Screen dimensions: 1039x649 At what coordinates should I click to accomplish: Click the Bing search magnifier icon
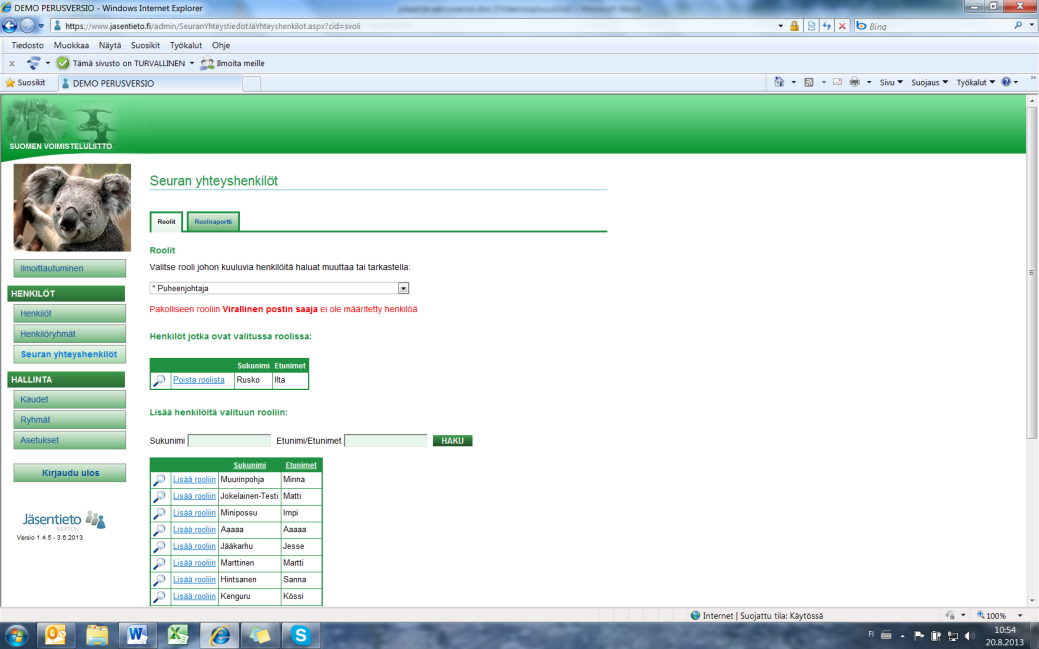[x=1018, y=26]
